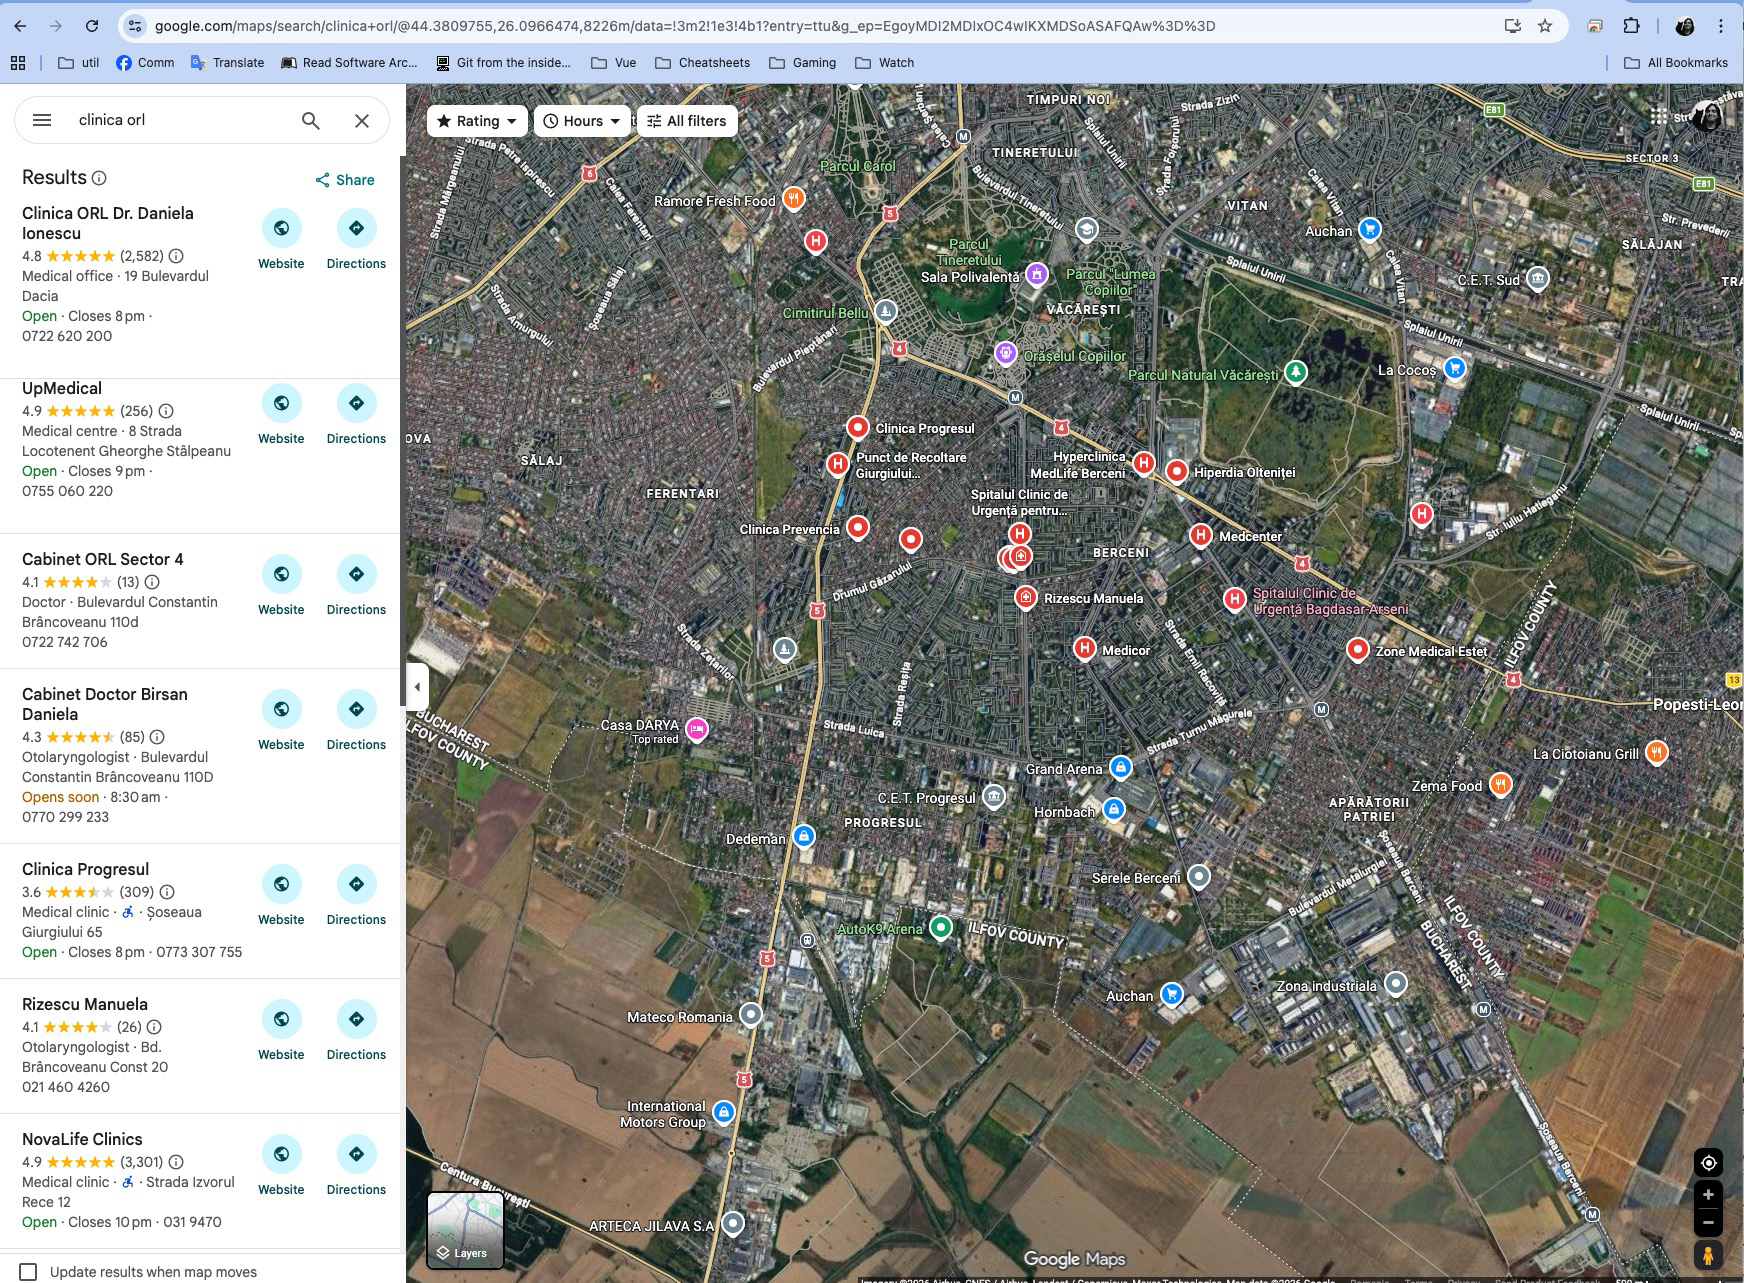
Task: Open All filters panel
Action: [687, 121]
